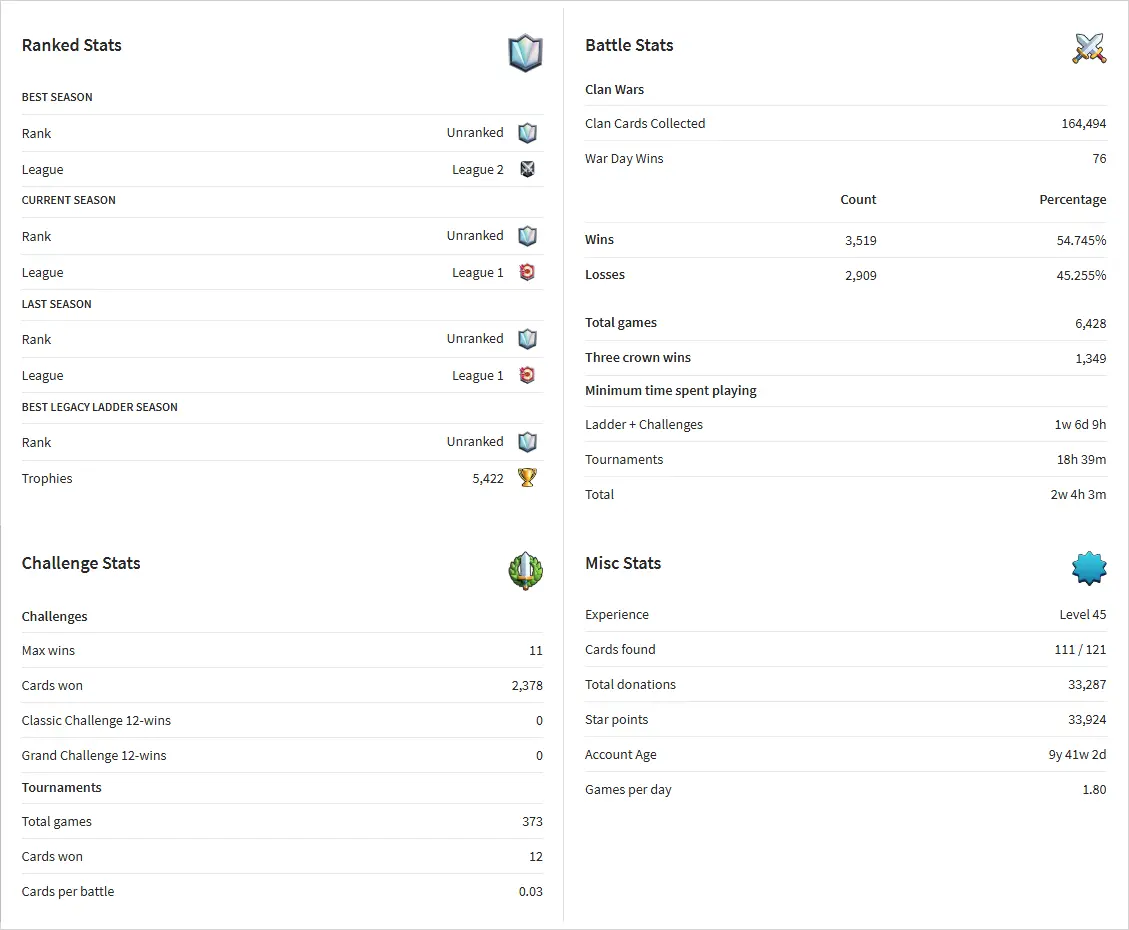Click the Last Season rank shield icon
The image size is (1129, 930).
(x=528, y=339)
